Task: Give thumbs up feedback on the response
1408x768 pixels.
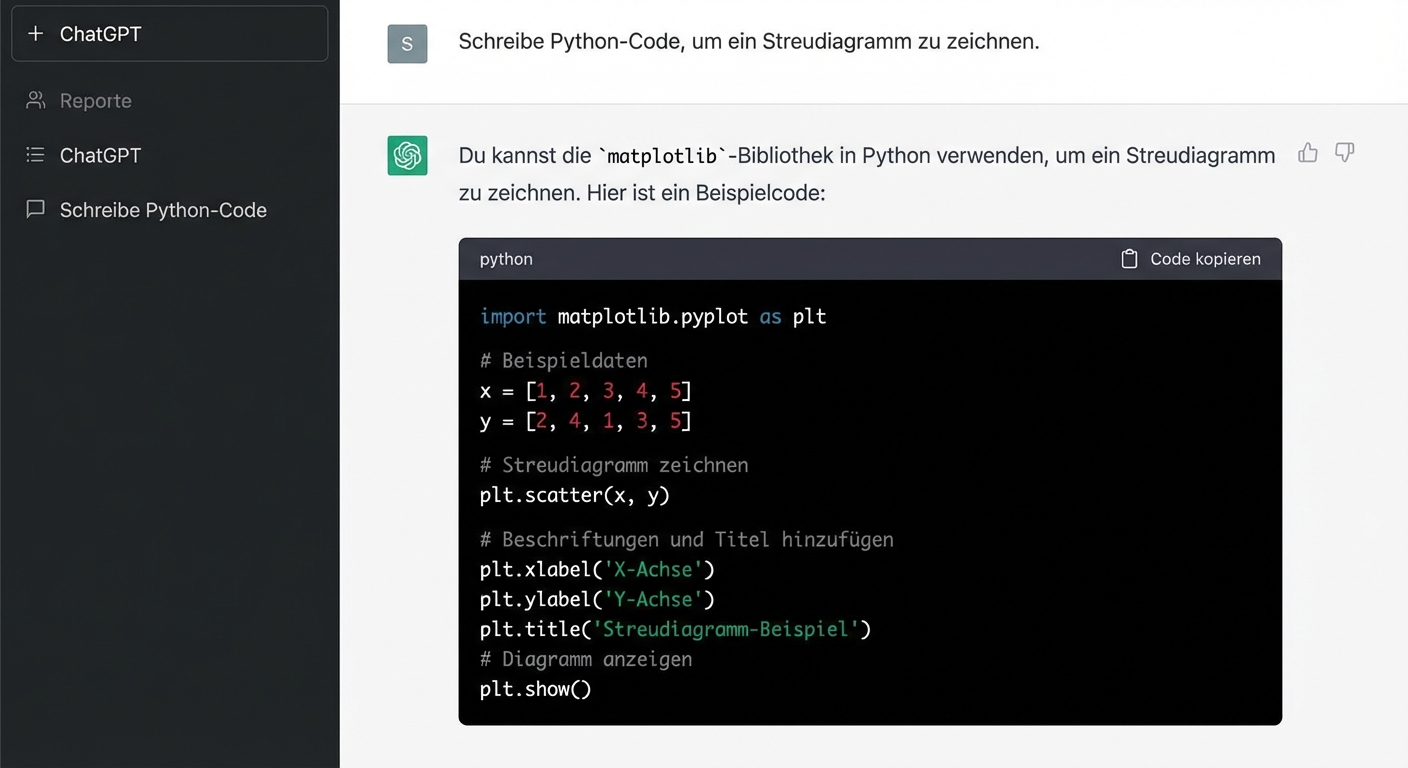Action: pos(1308,153)
